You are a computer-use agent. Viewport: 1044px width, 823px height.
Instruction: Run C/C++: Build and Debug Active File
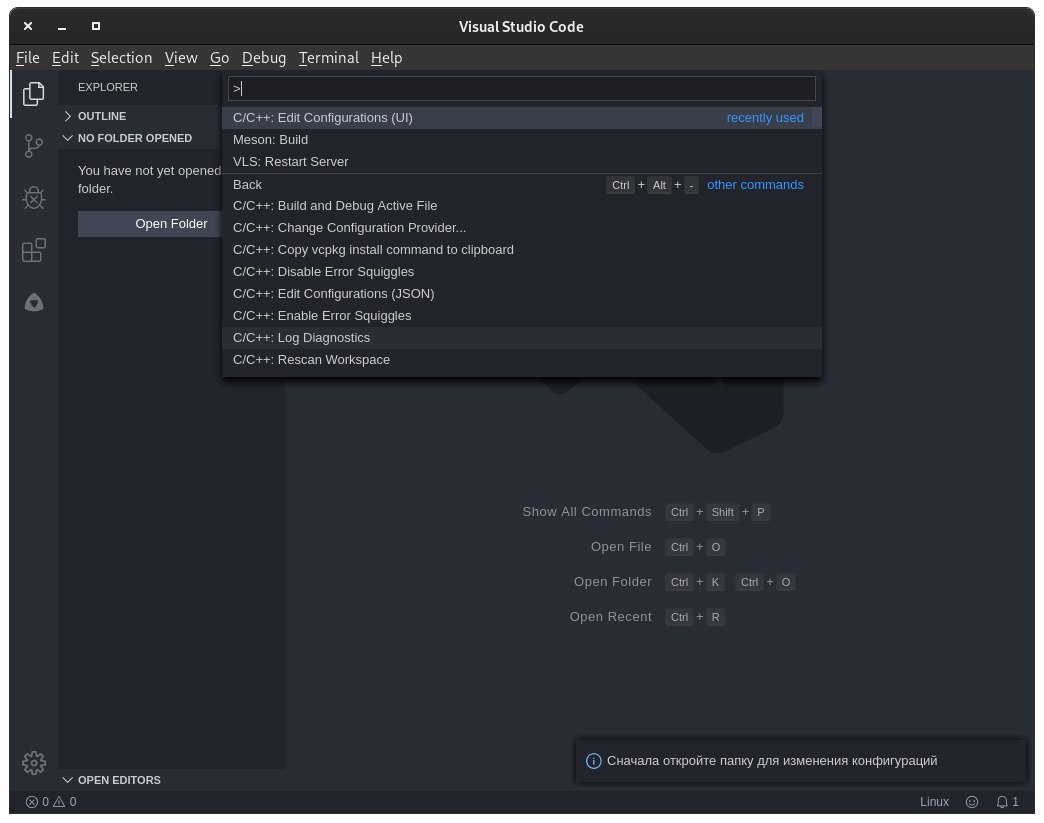521,206
